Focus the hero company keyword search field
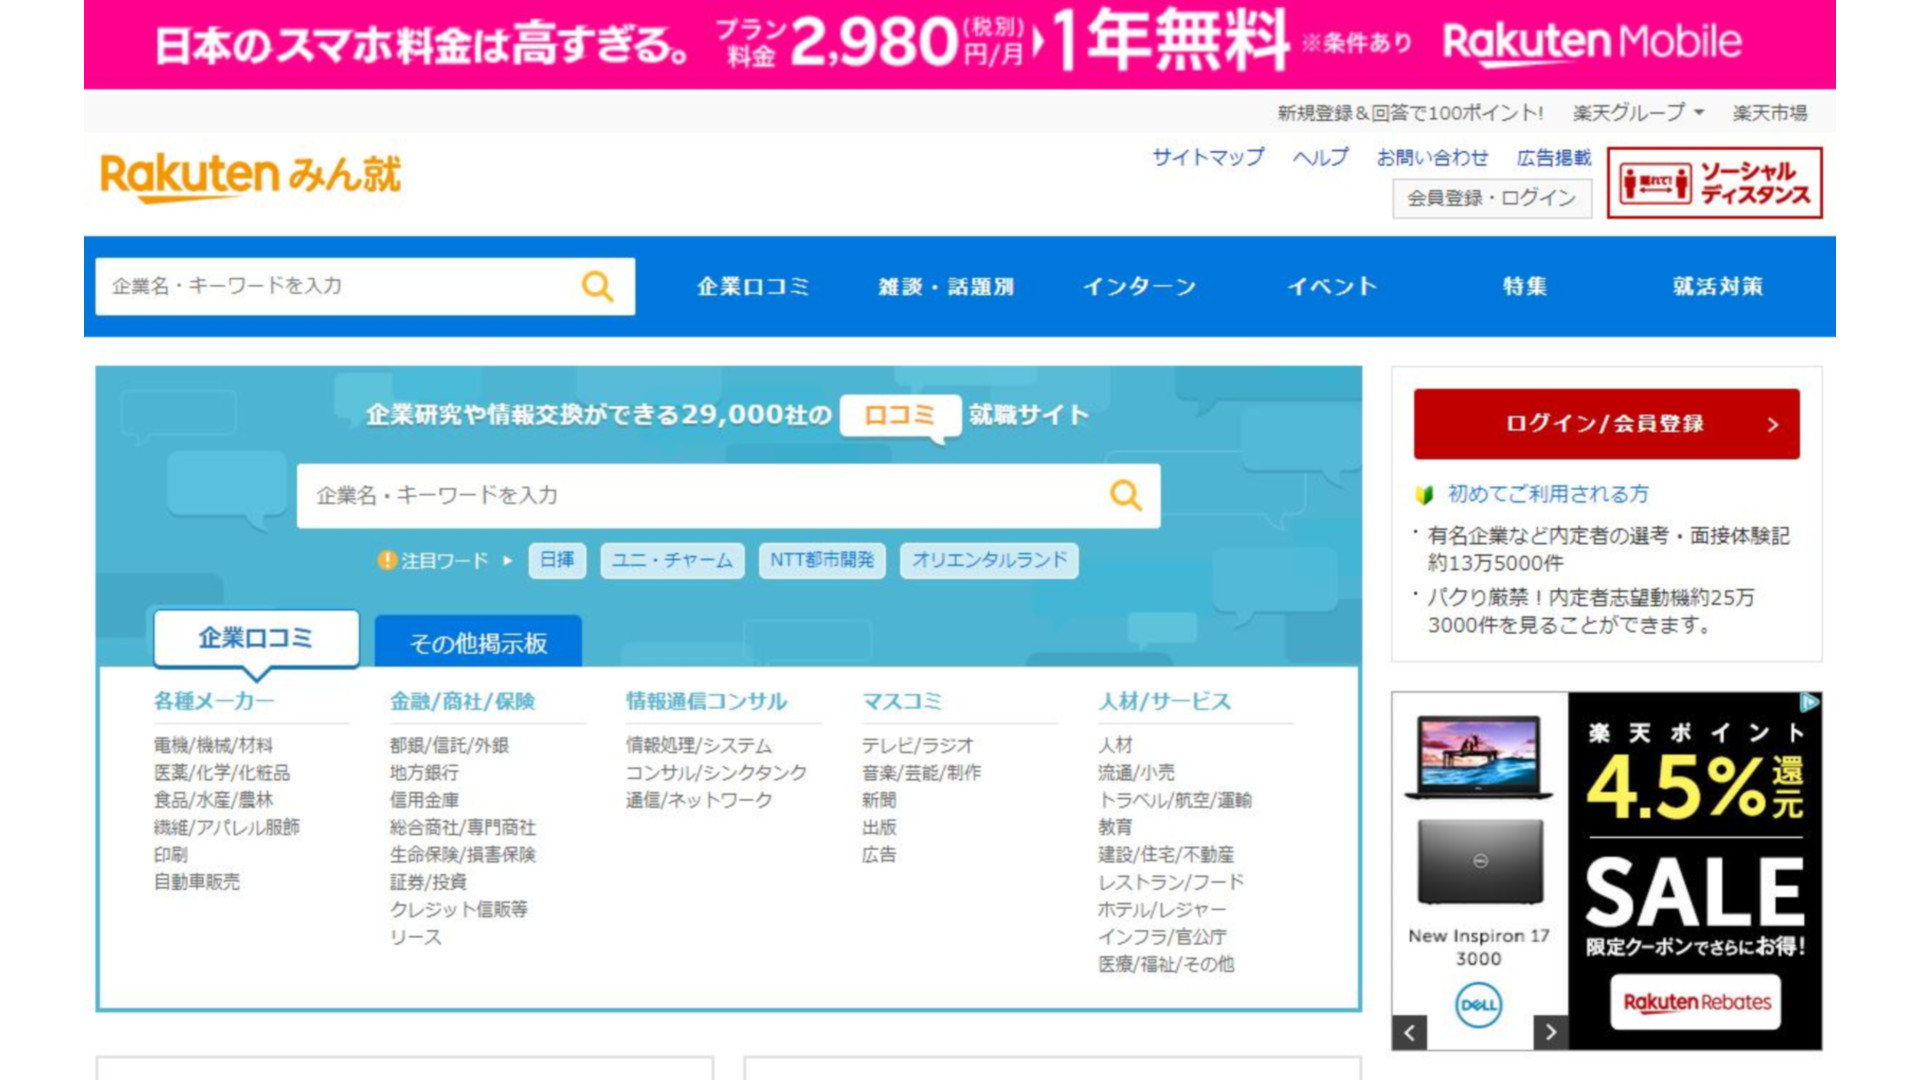The image size is (1920, 1080). (x=700, y=495)
